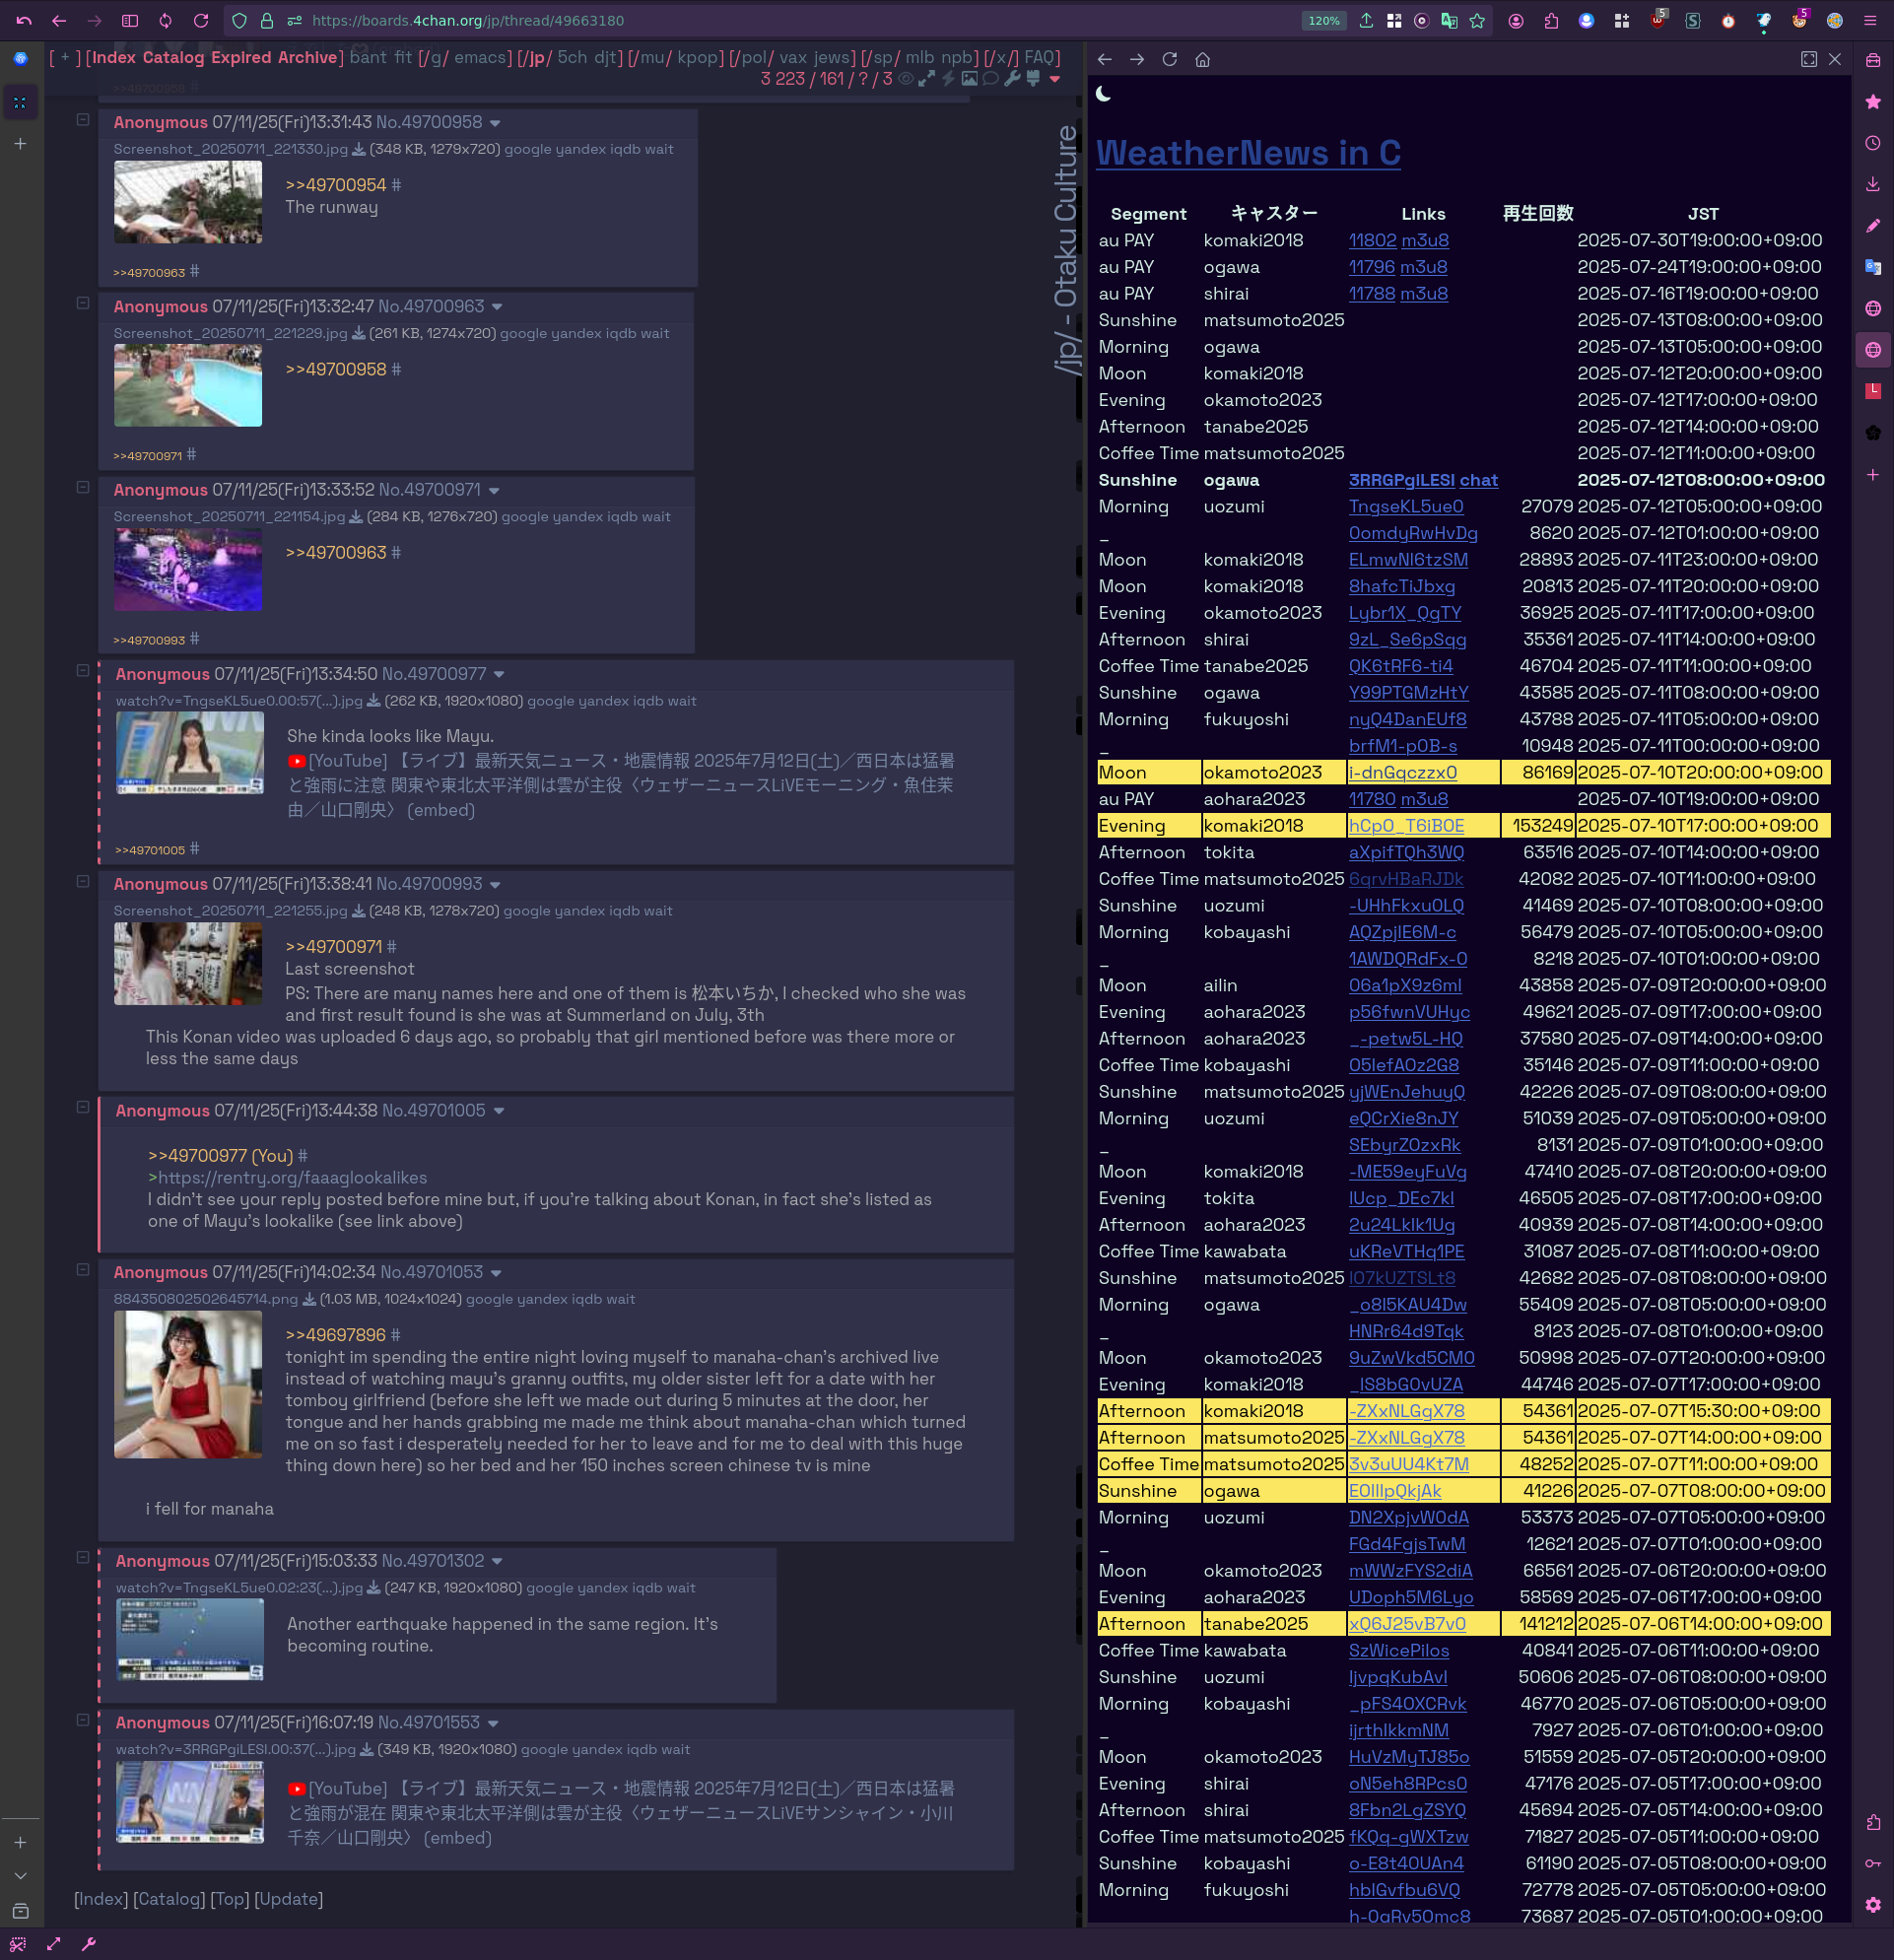Open the WeatherNews in C title link
Viewport: 1894px width, 1960px height.
(1248, 152)
